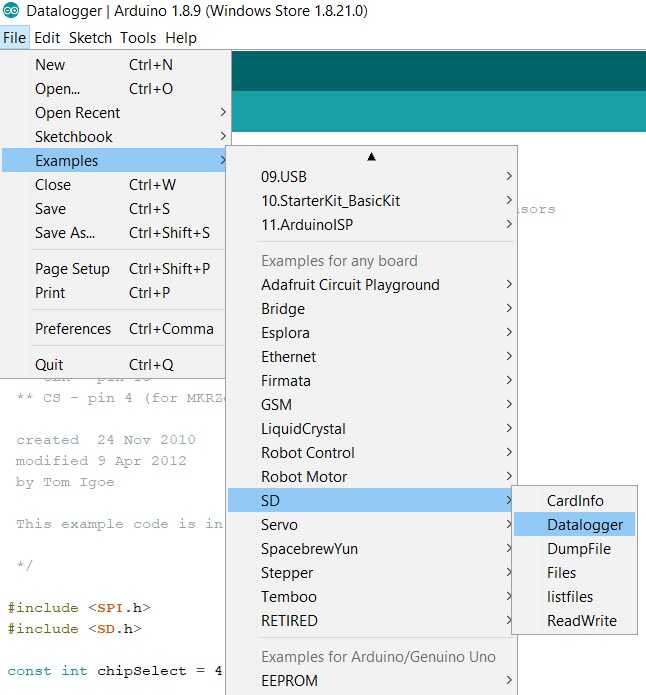Click the Preferences menu entry
646x695 pixels.
pyautogui.click(x=73, y=329)
